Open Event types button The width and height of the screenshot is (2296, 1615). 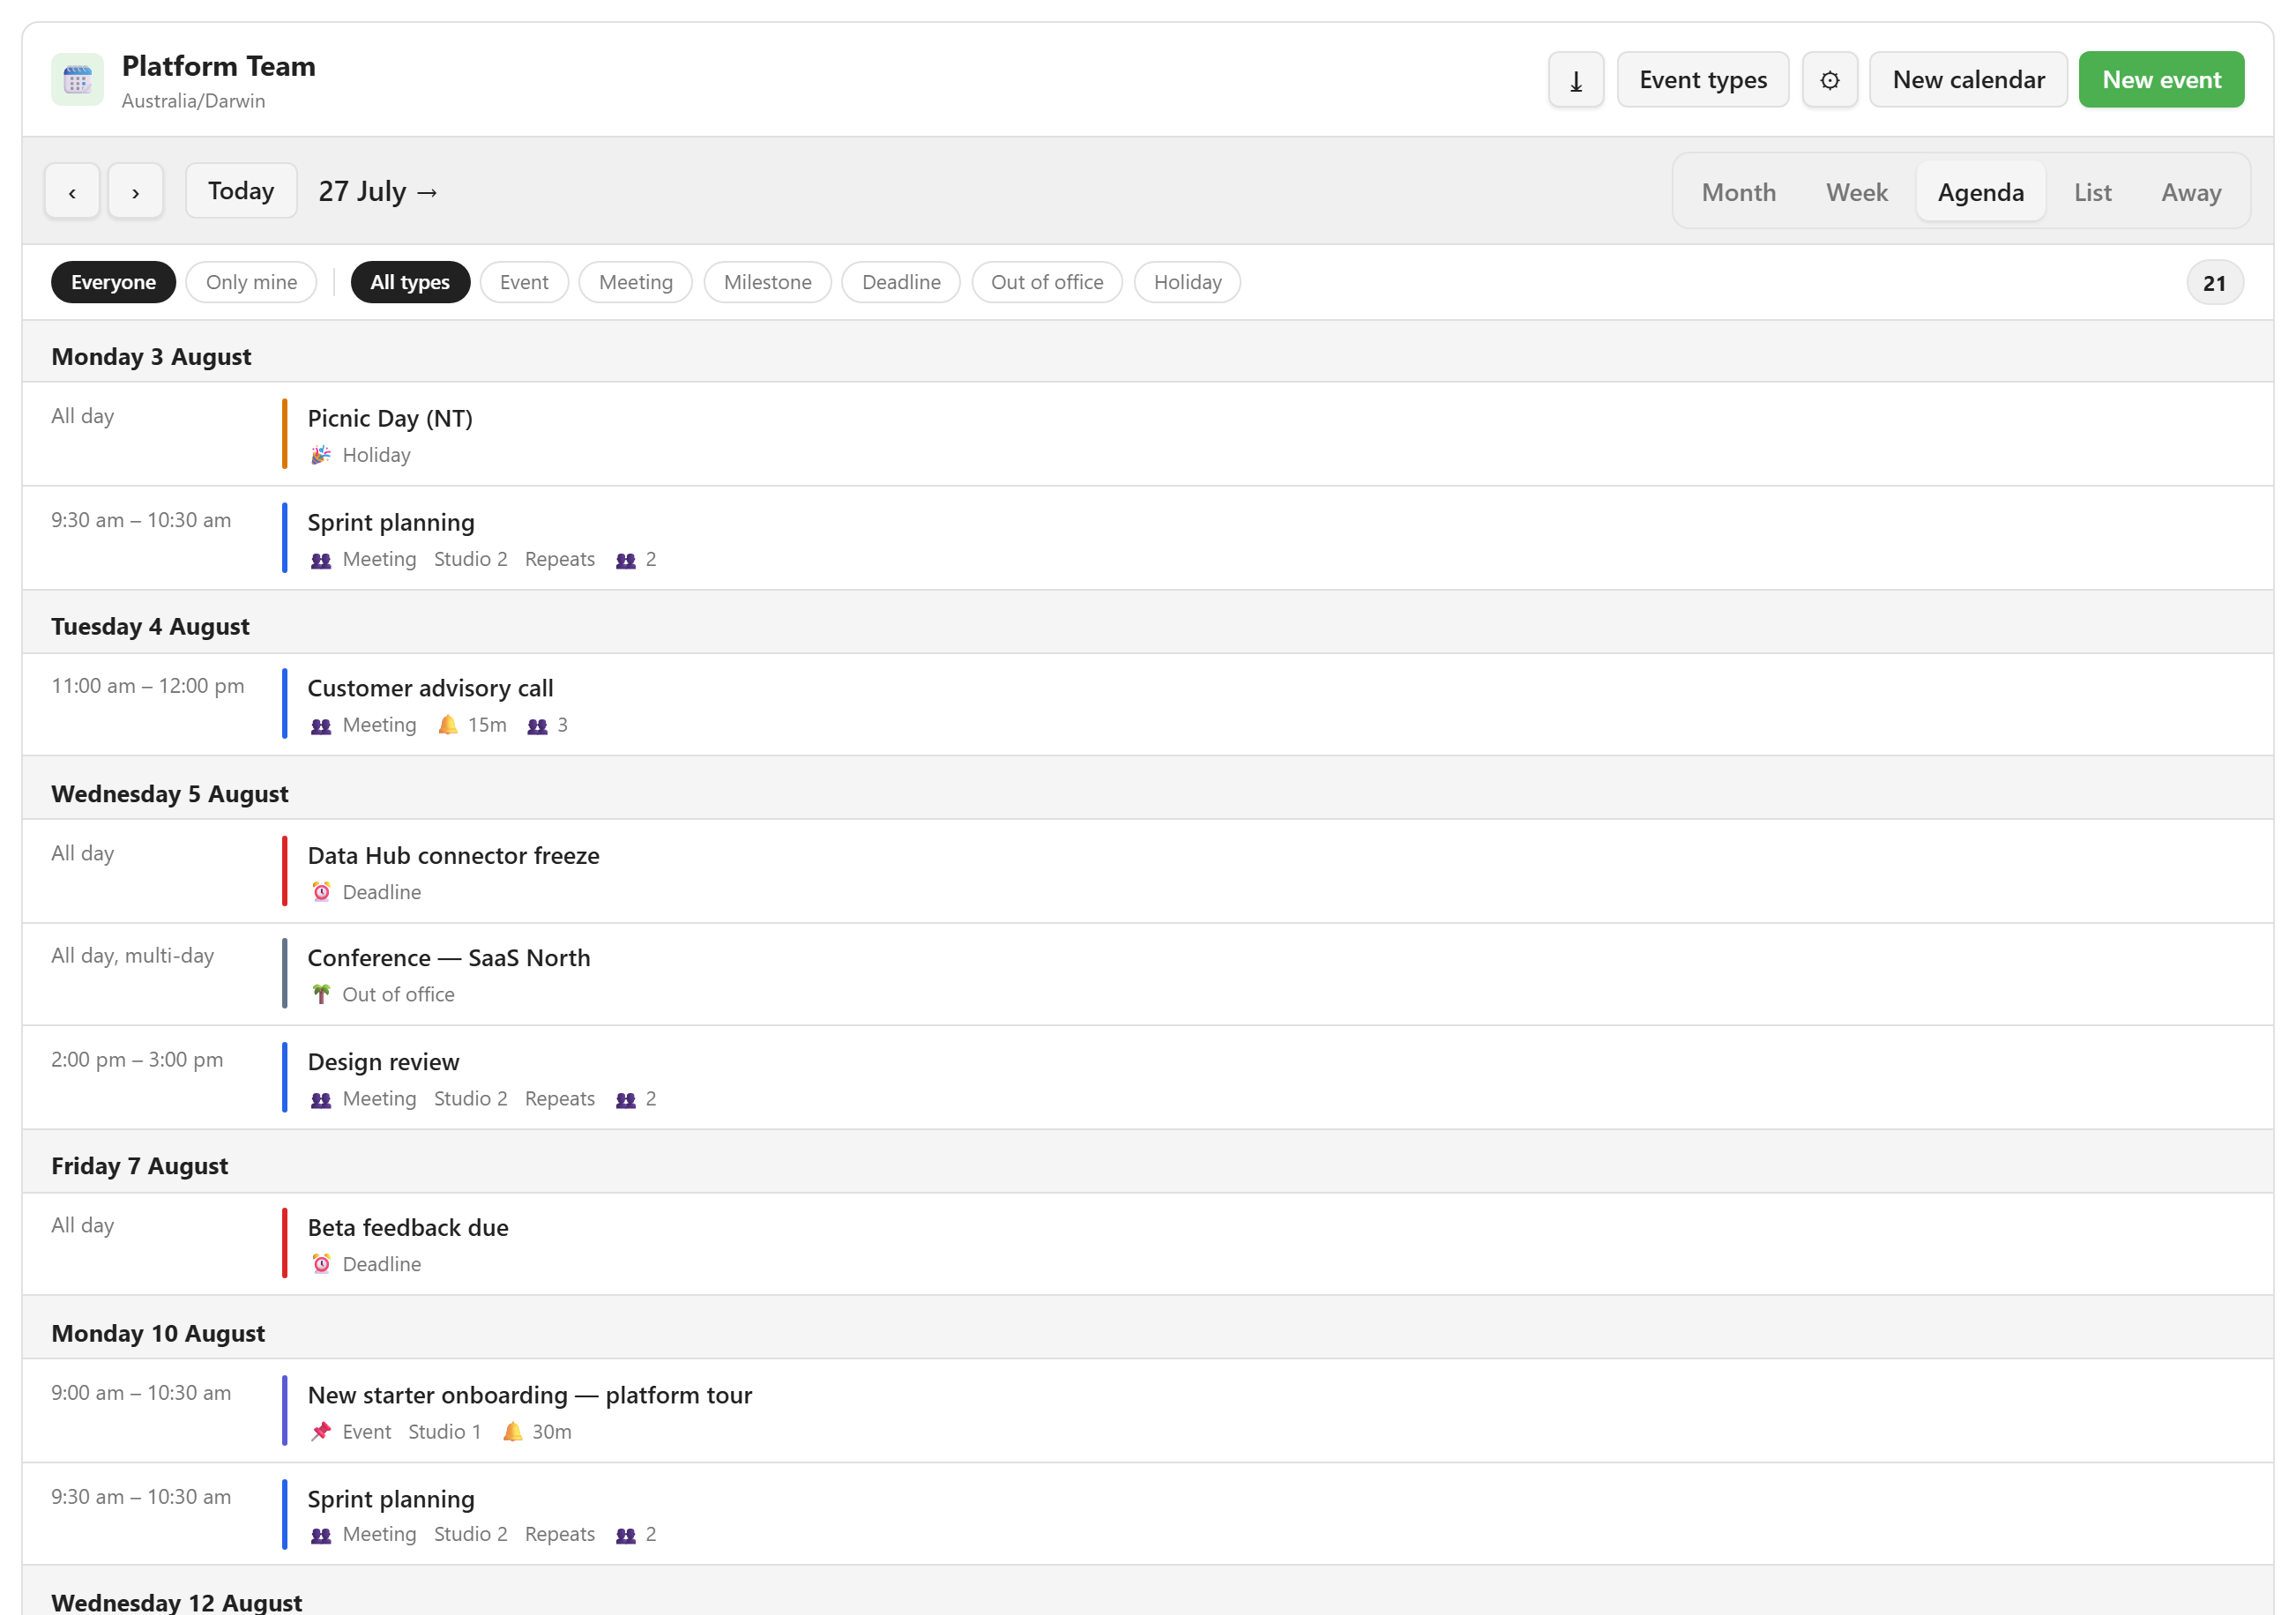point(1703,80)
